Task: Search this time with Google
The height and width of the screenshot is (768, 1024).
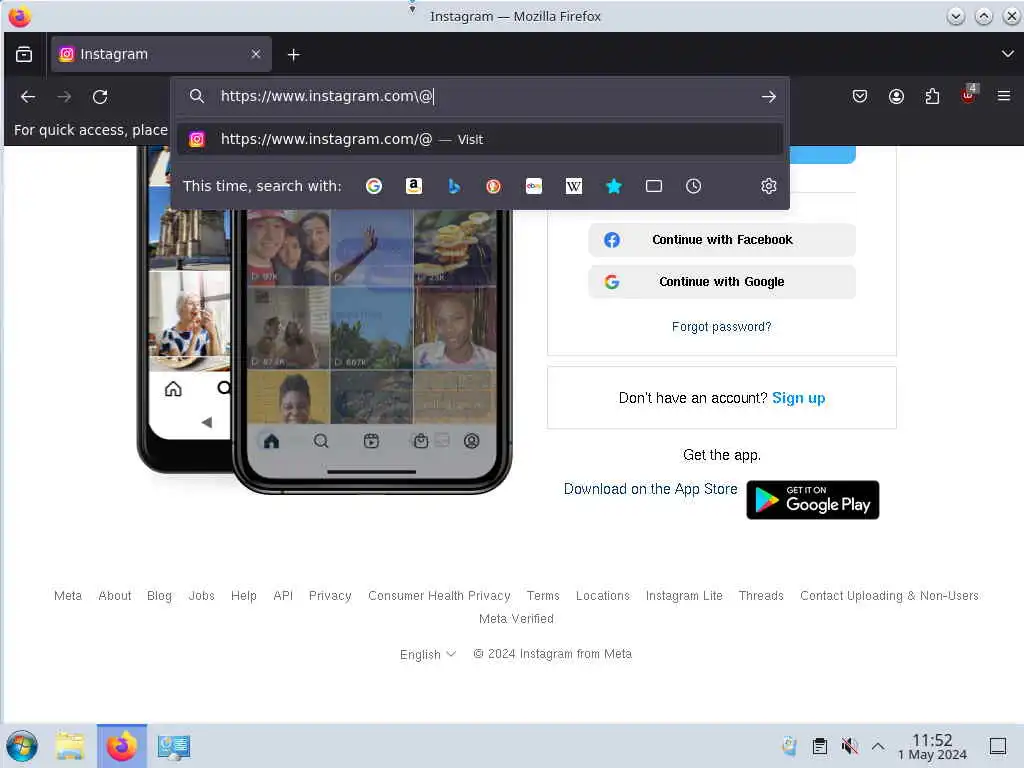Action: (x=374, y=186)
